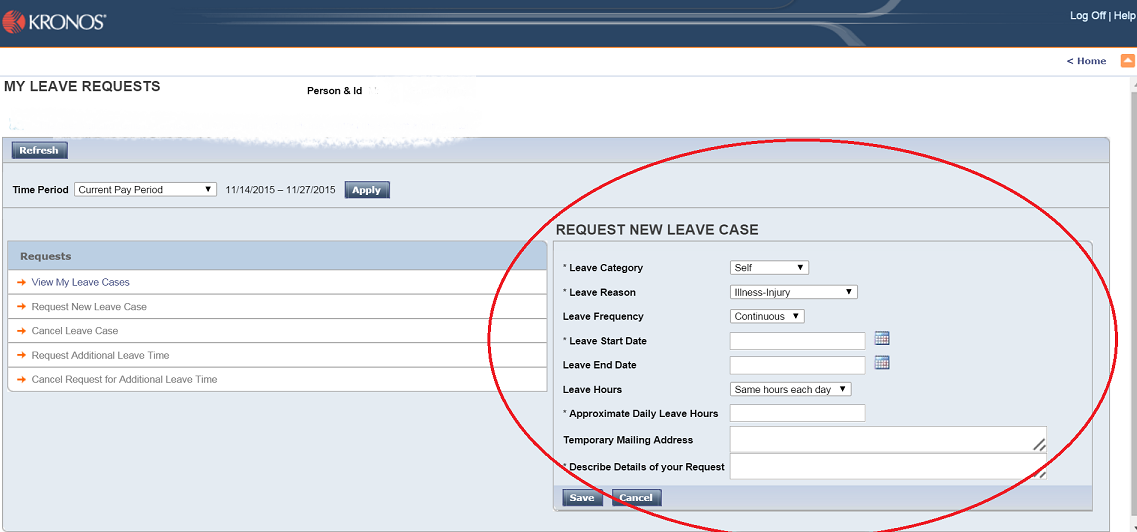Focus the Approximate Daily Leave Hours field

(798, 413)
